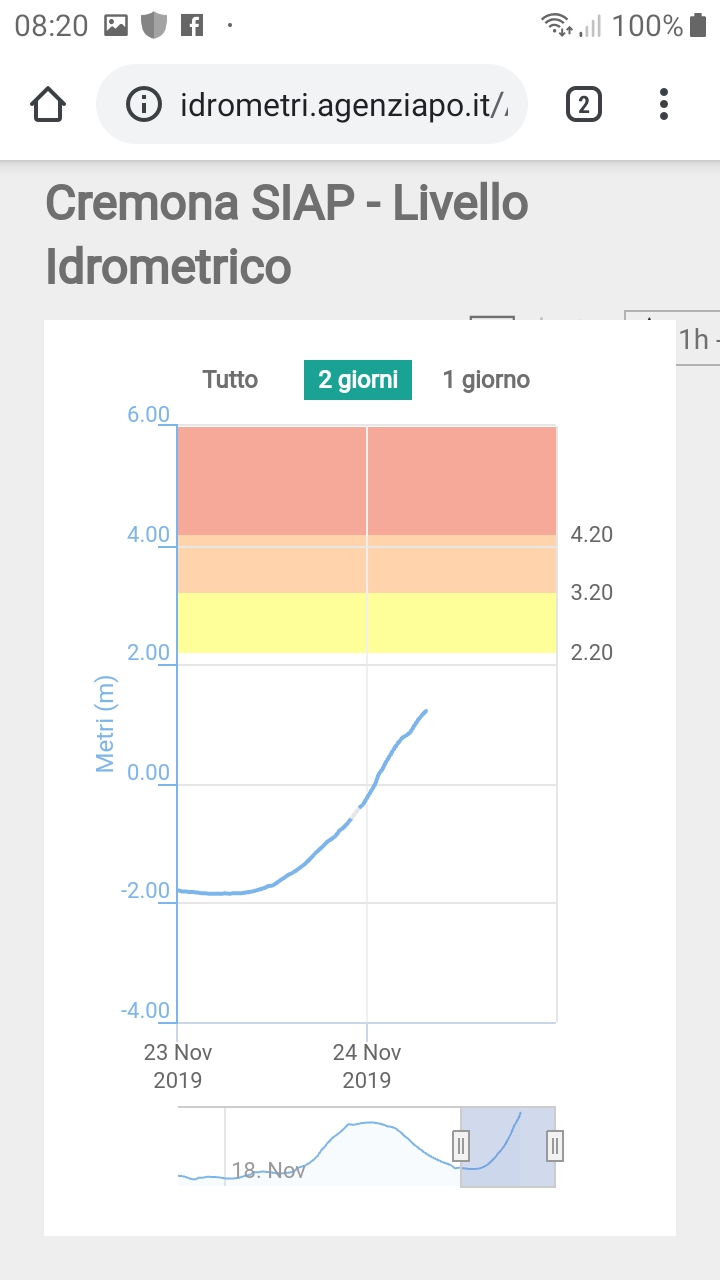
Task: Click the yellow 2.20 threshold band
Action: [x=367, y=623]
